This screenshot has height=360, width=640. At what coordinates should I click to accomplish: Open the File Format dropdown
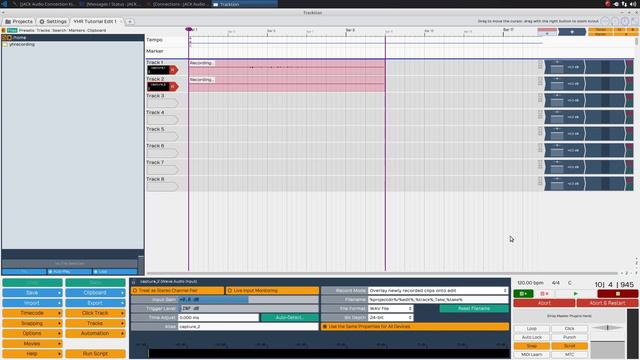(391, 309)
